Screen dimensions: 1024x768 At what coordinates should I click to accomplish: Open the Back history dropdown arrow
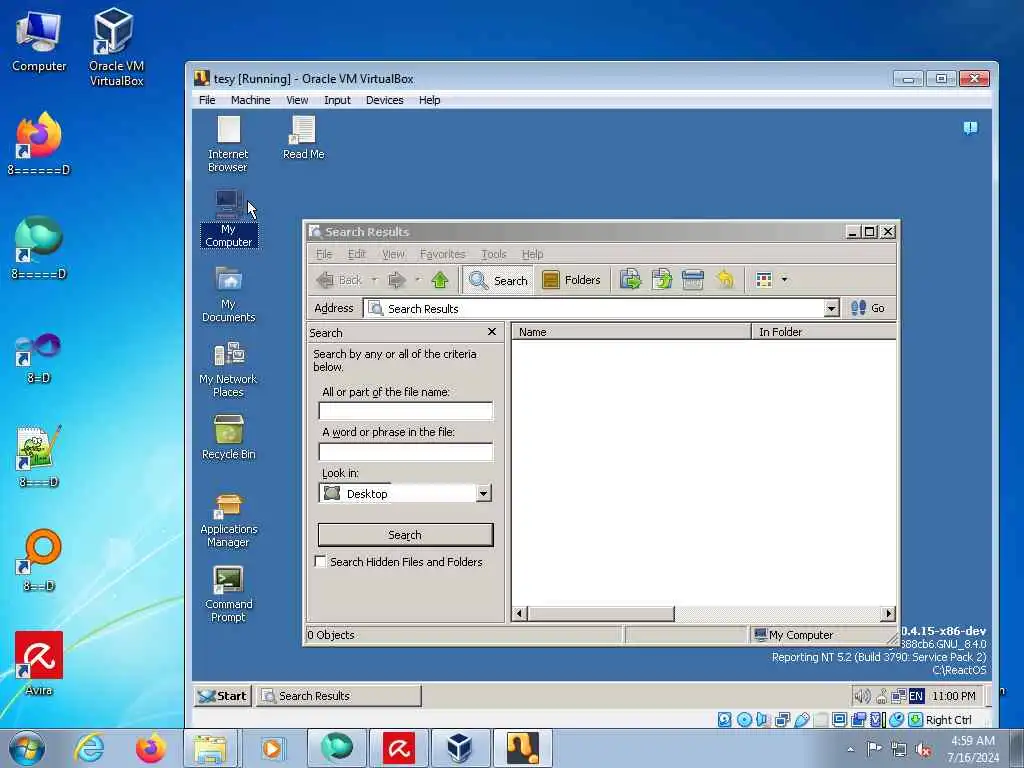374,280
